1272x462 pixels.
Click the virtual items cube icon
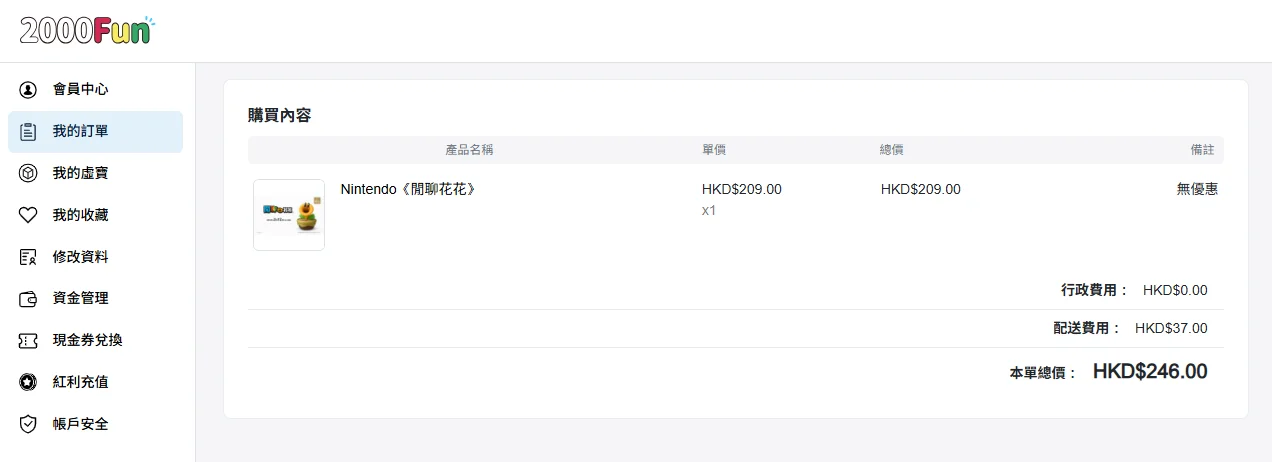(x=28, y=174)
